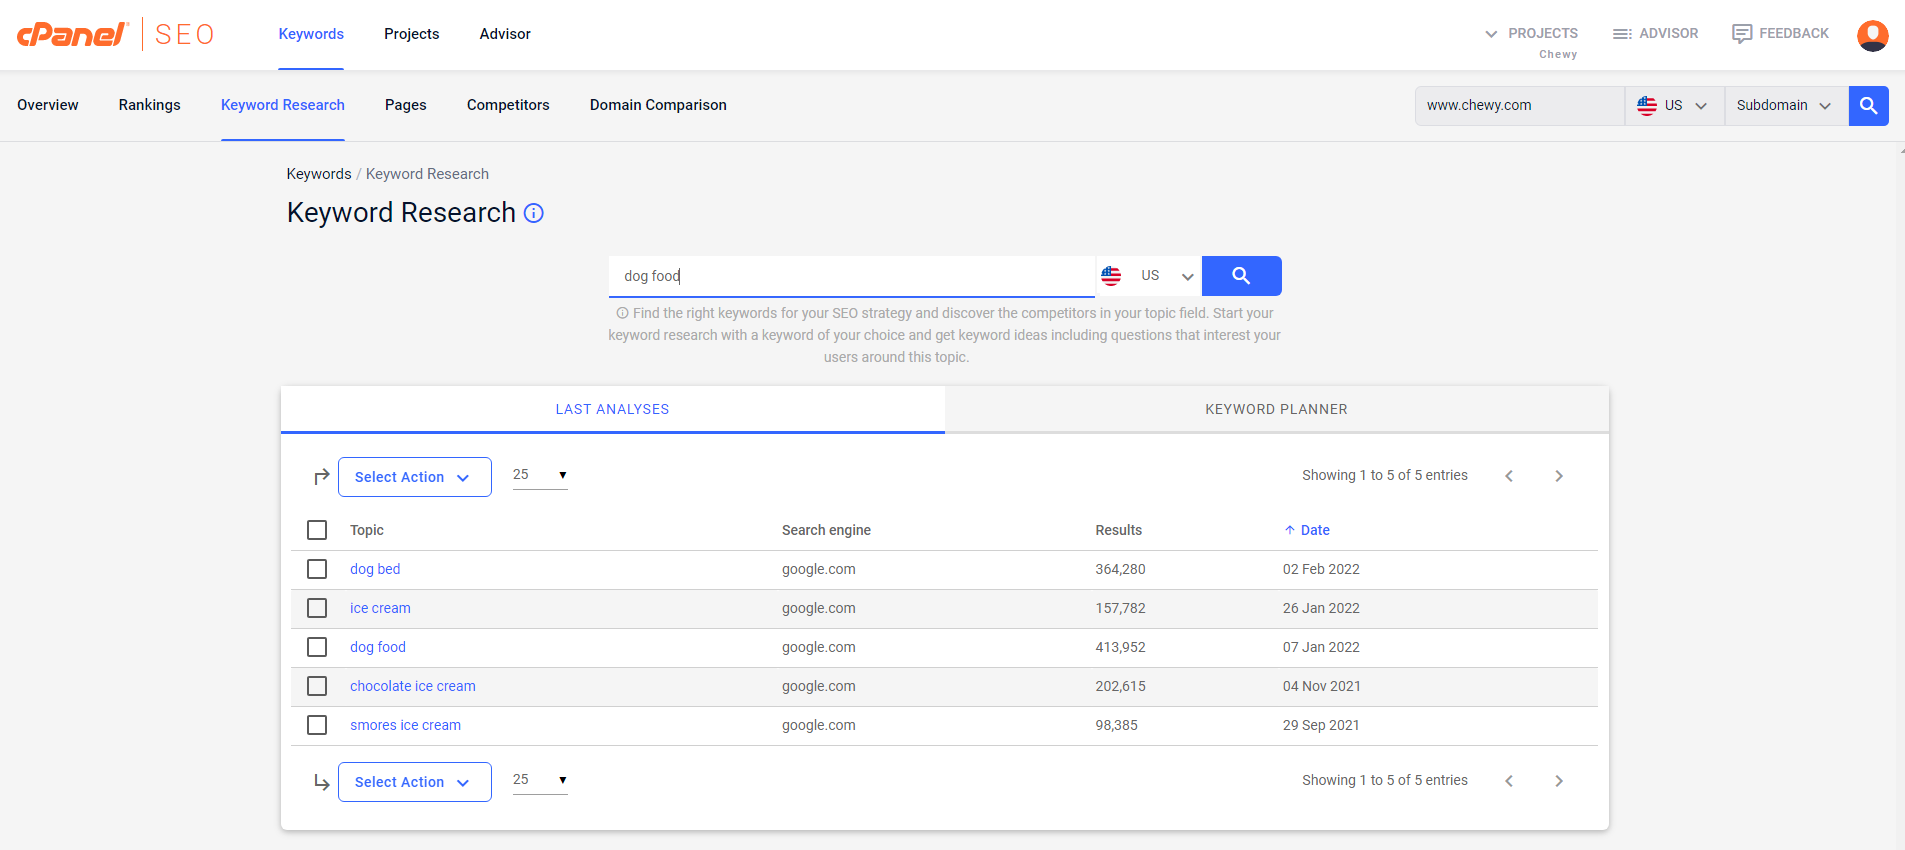Check the smores ice cream row

tap(317, 725)
